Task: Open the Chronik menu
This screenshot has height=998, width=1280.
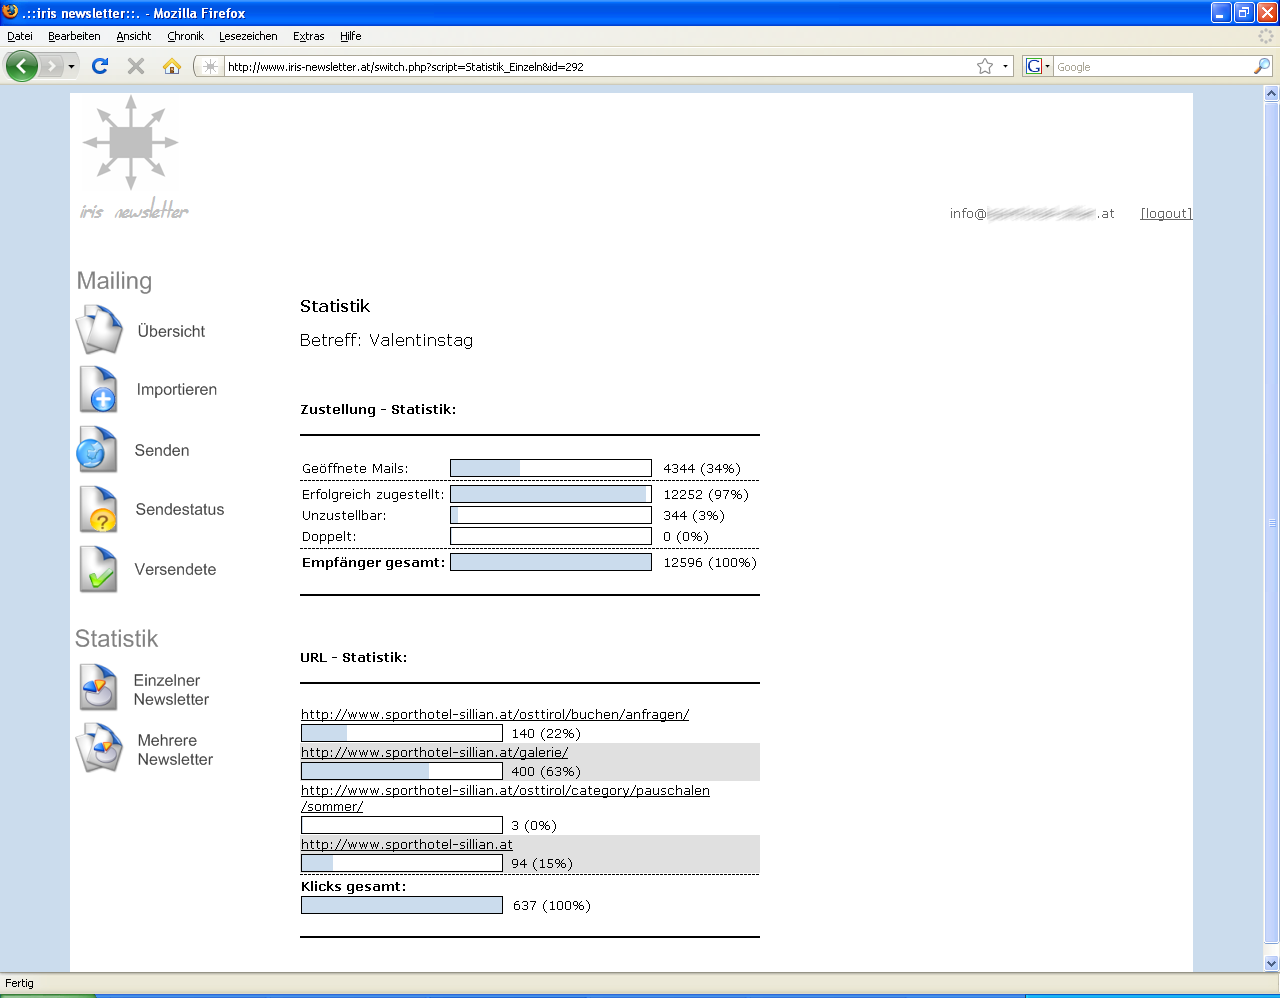Action: click(185, 36)
